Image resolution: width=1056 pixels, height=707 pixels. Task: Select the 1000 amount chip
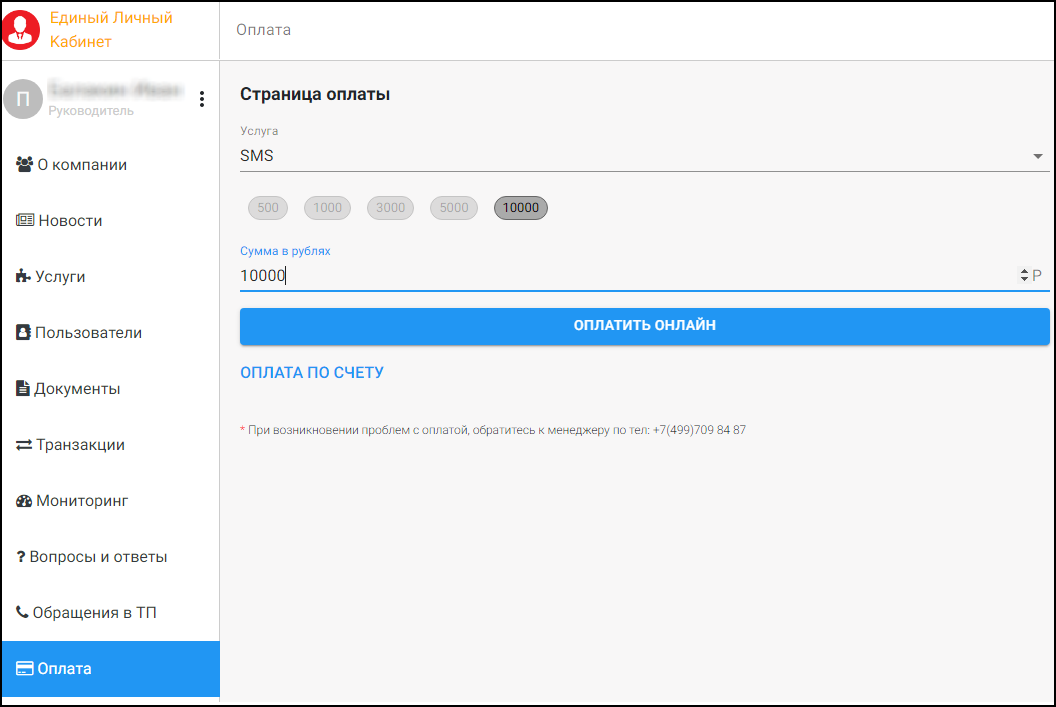[x=327, y=208]
